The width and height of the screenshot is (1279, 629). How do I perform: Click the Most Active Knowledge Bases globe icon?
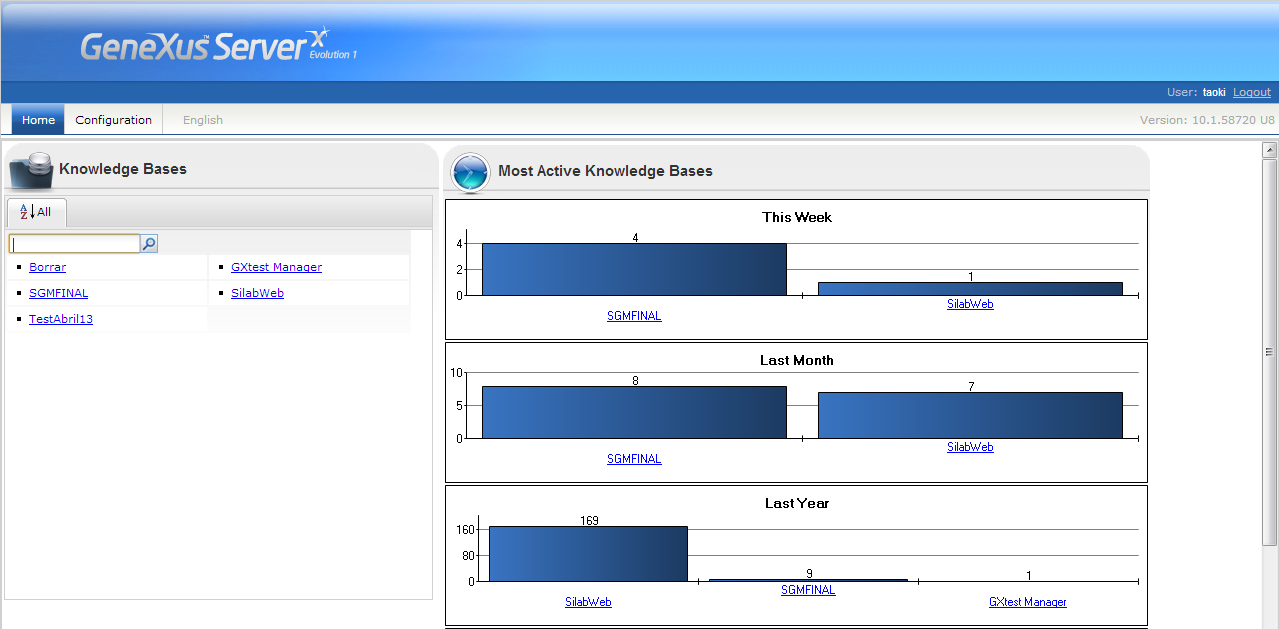(x=471, y=172)
